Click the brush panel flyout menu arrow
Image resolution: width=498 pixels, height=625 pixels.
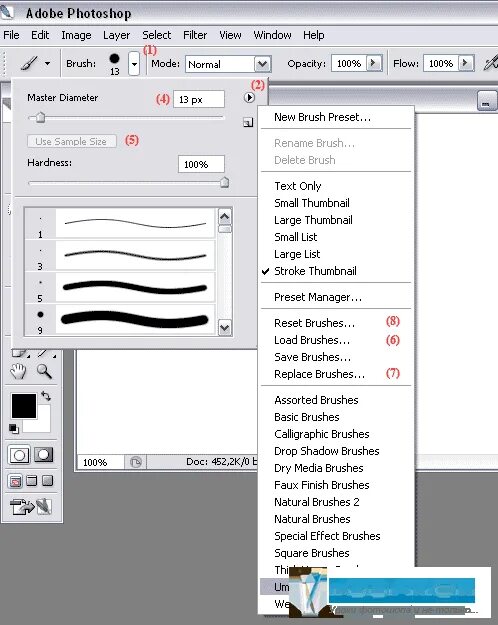point(249,97)
